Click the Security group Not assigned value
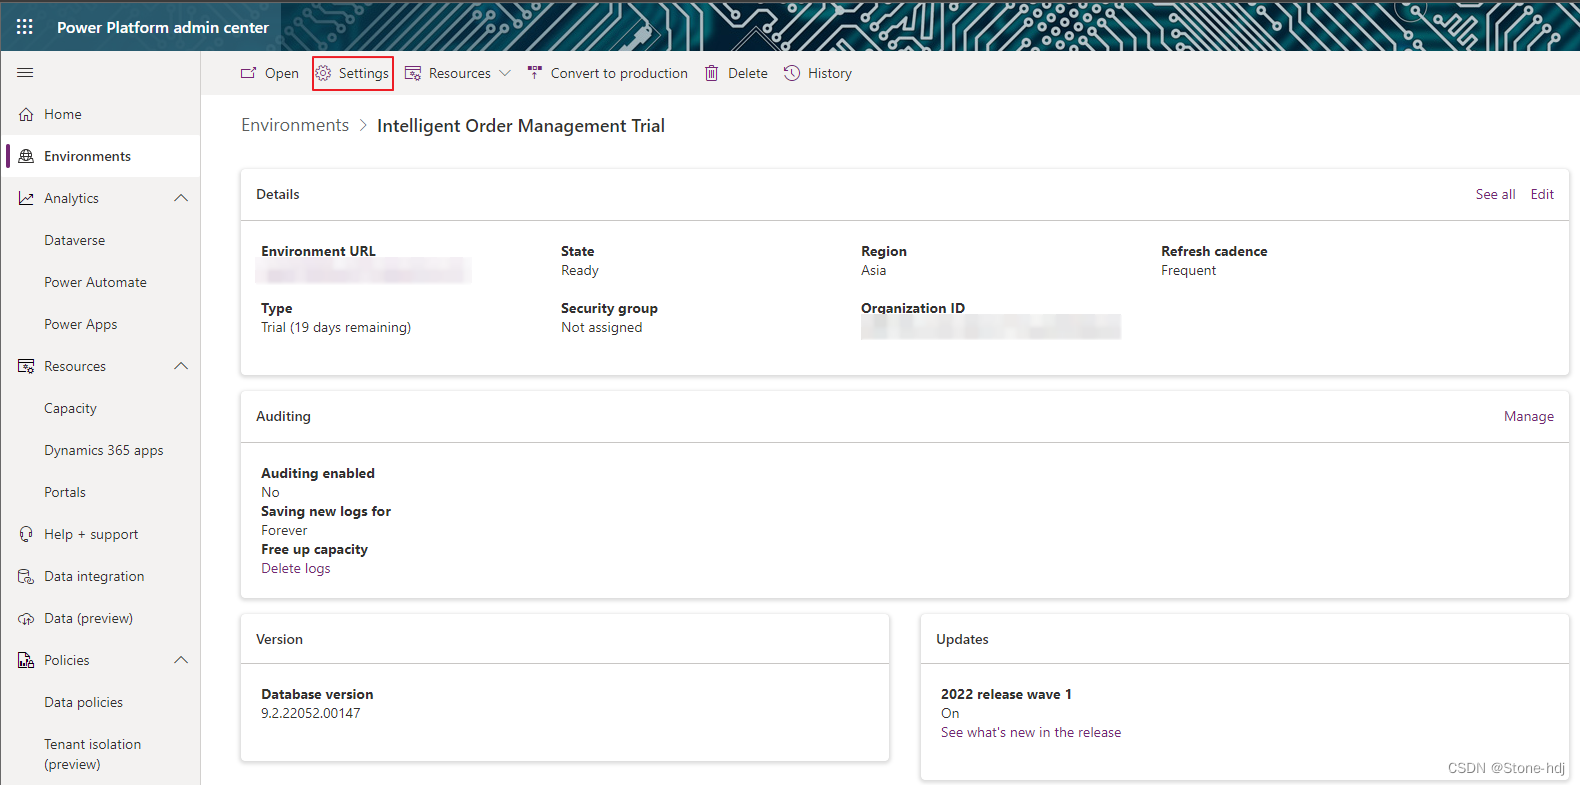 tap(602, 327)
